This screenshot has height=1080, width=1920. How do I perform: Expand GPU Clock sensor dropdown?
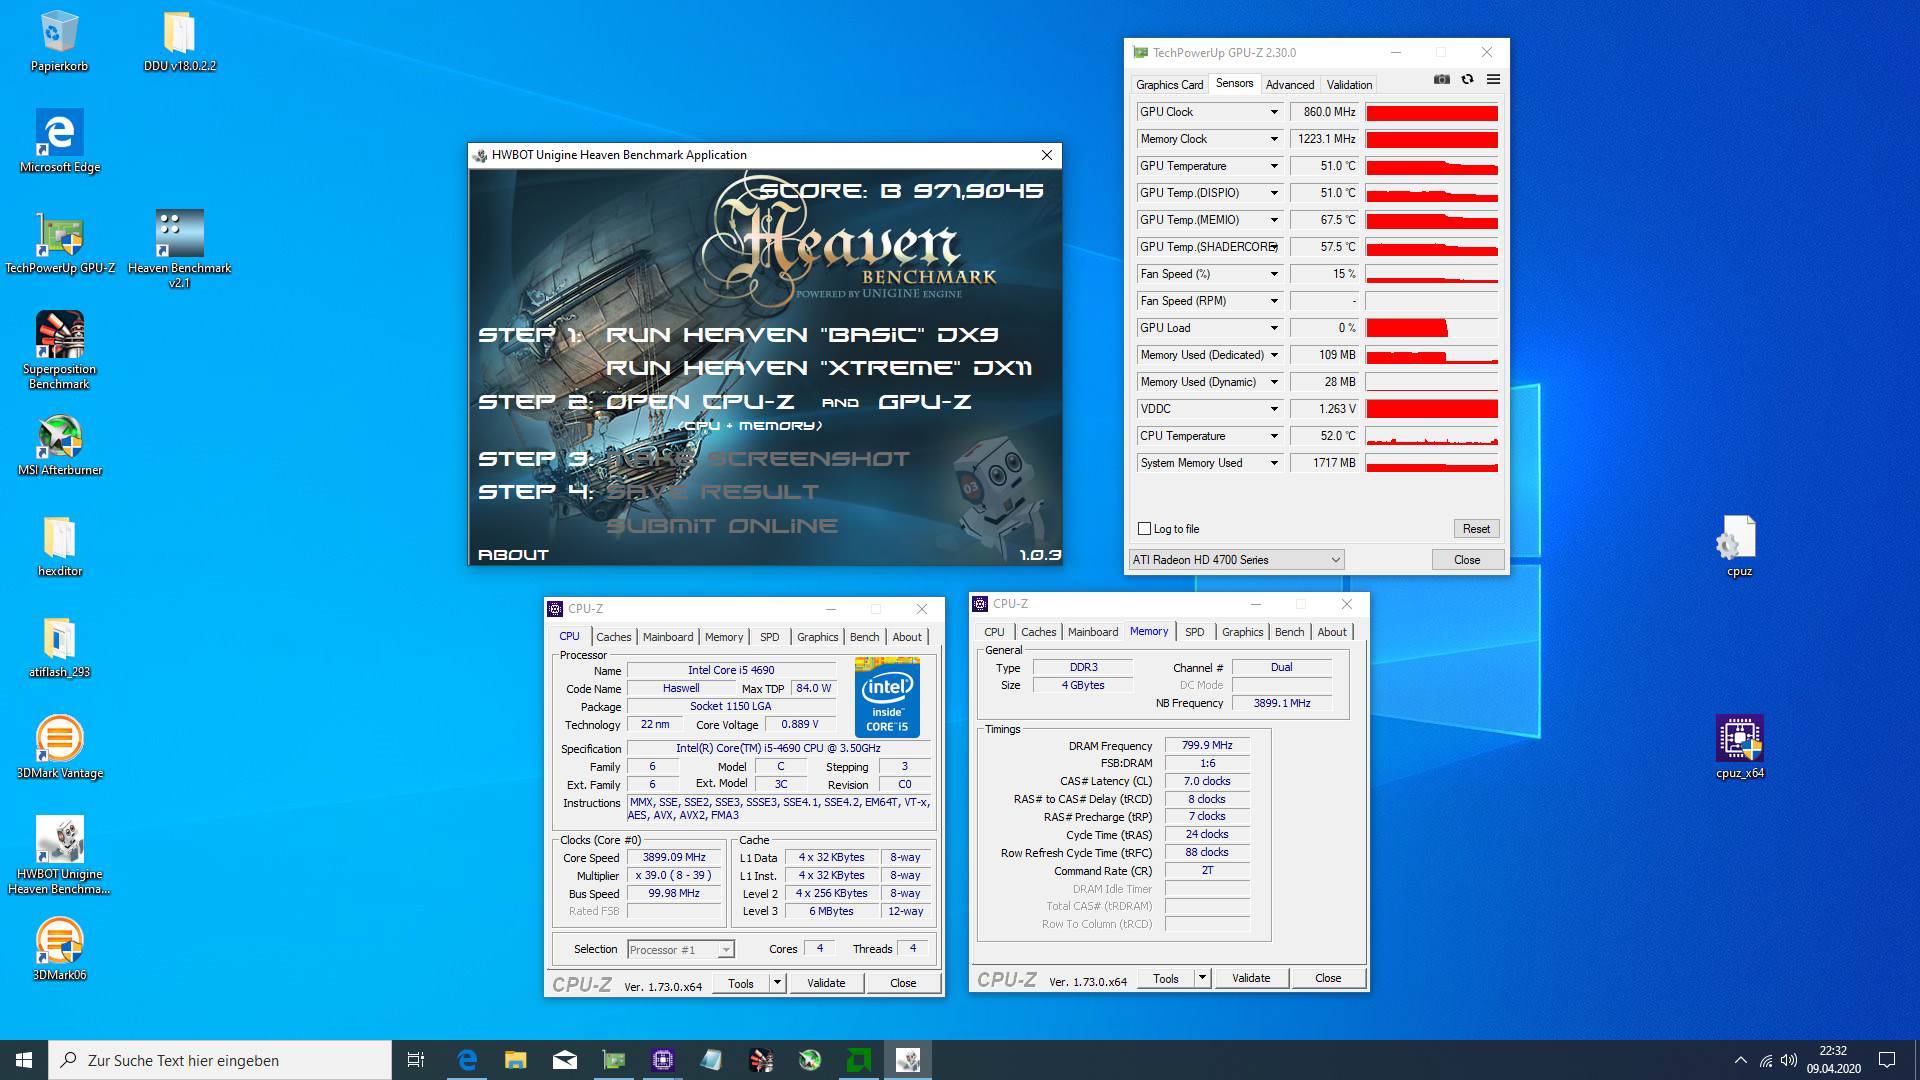[1274, 112]
